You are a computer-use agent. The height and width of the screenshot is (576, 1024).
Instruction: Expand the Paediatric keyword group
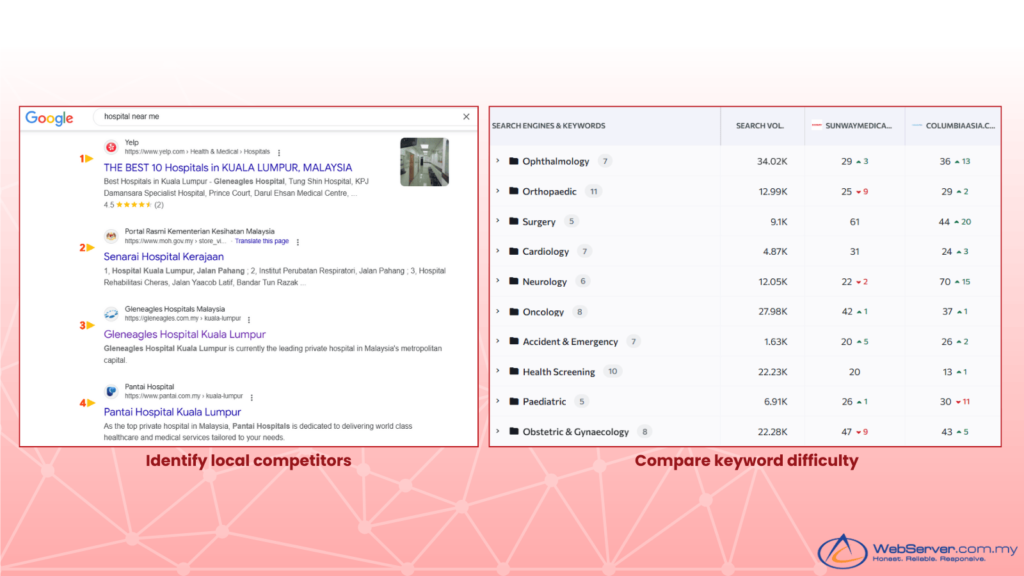(498, 401)
